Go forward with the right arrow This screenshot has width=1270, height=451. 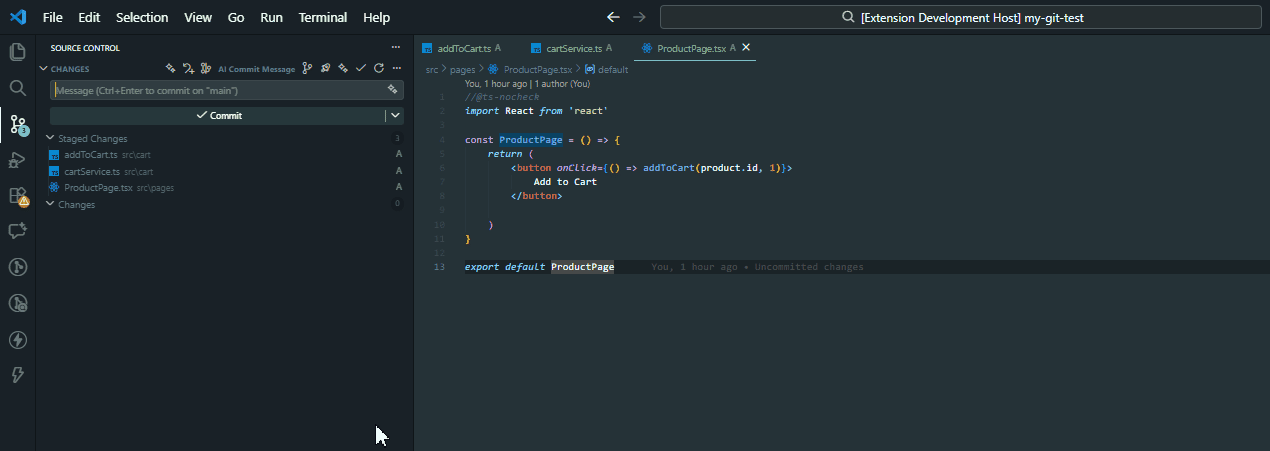(639, 17)
